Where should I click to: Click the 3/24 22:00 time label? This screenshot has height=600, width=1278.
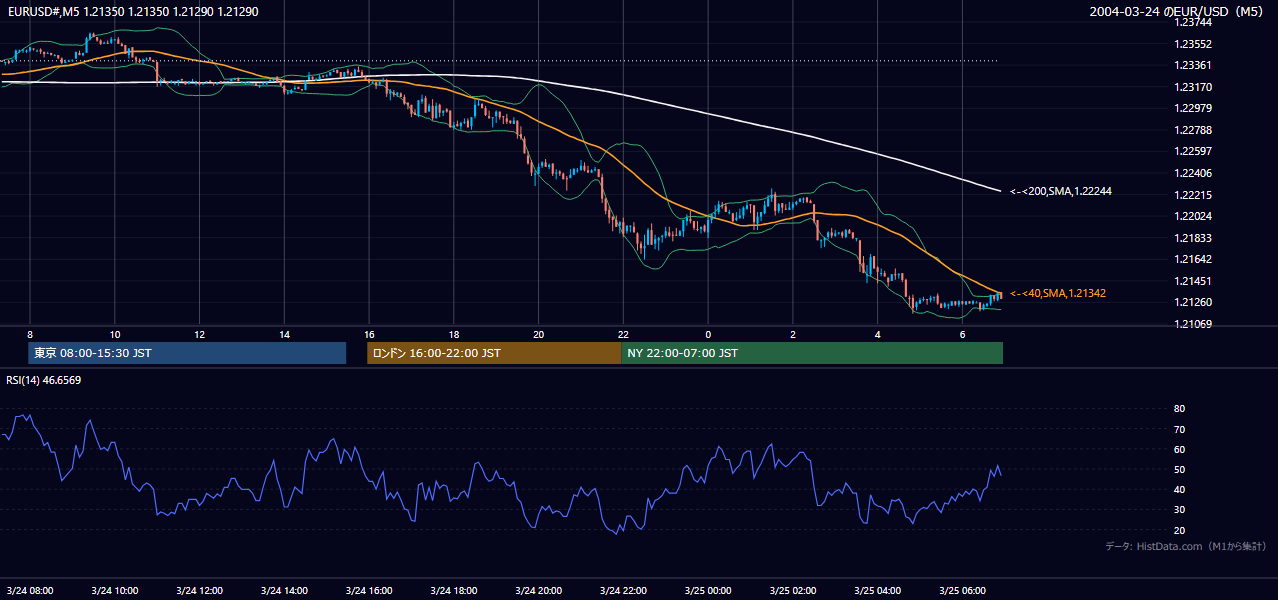623,591
